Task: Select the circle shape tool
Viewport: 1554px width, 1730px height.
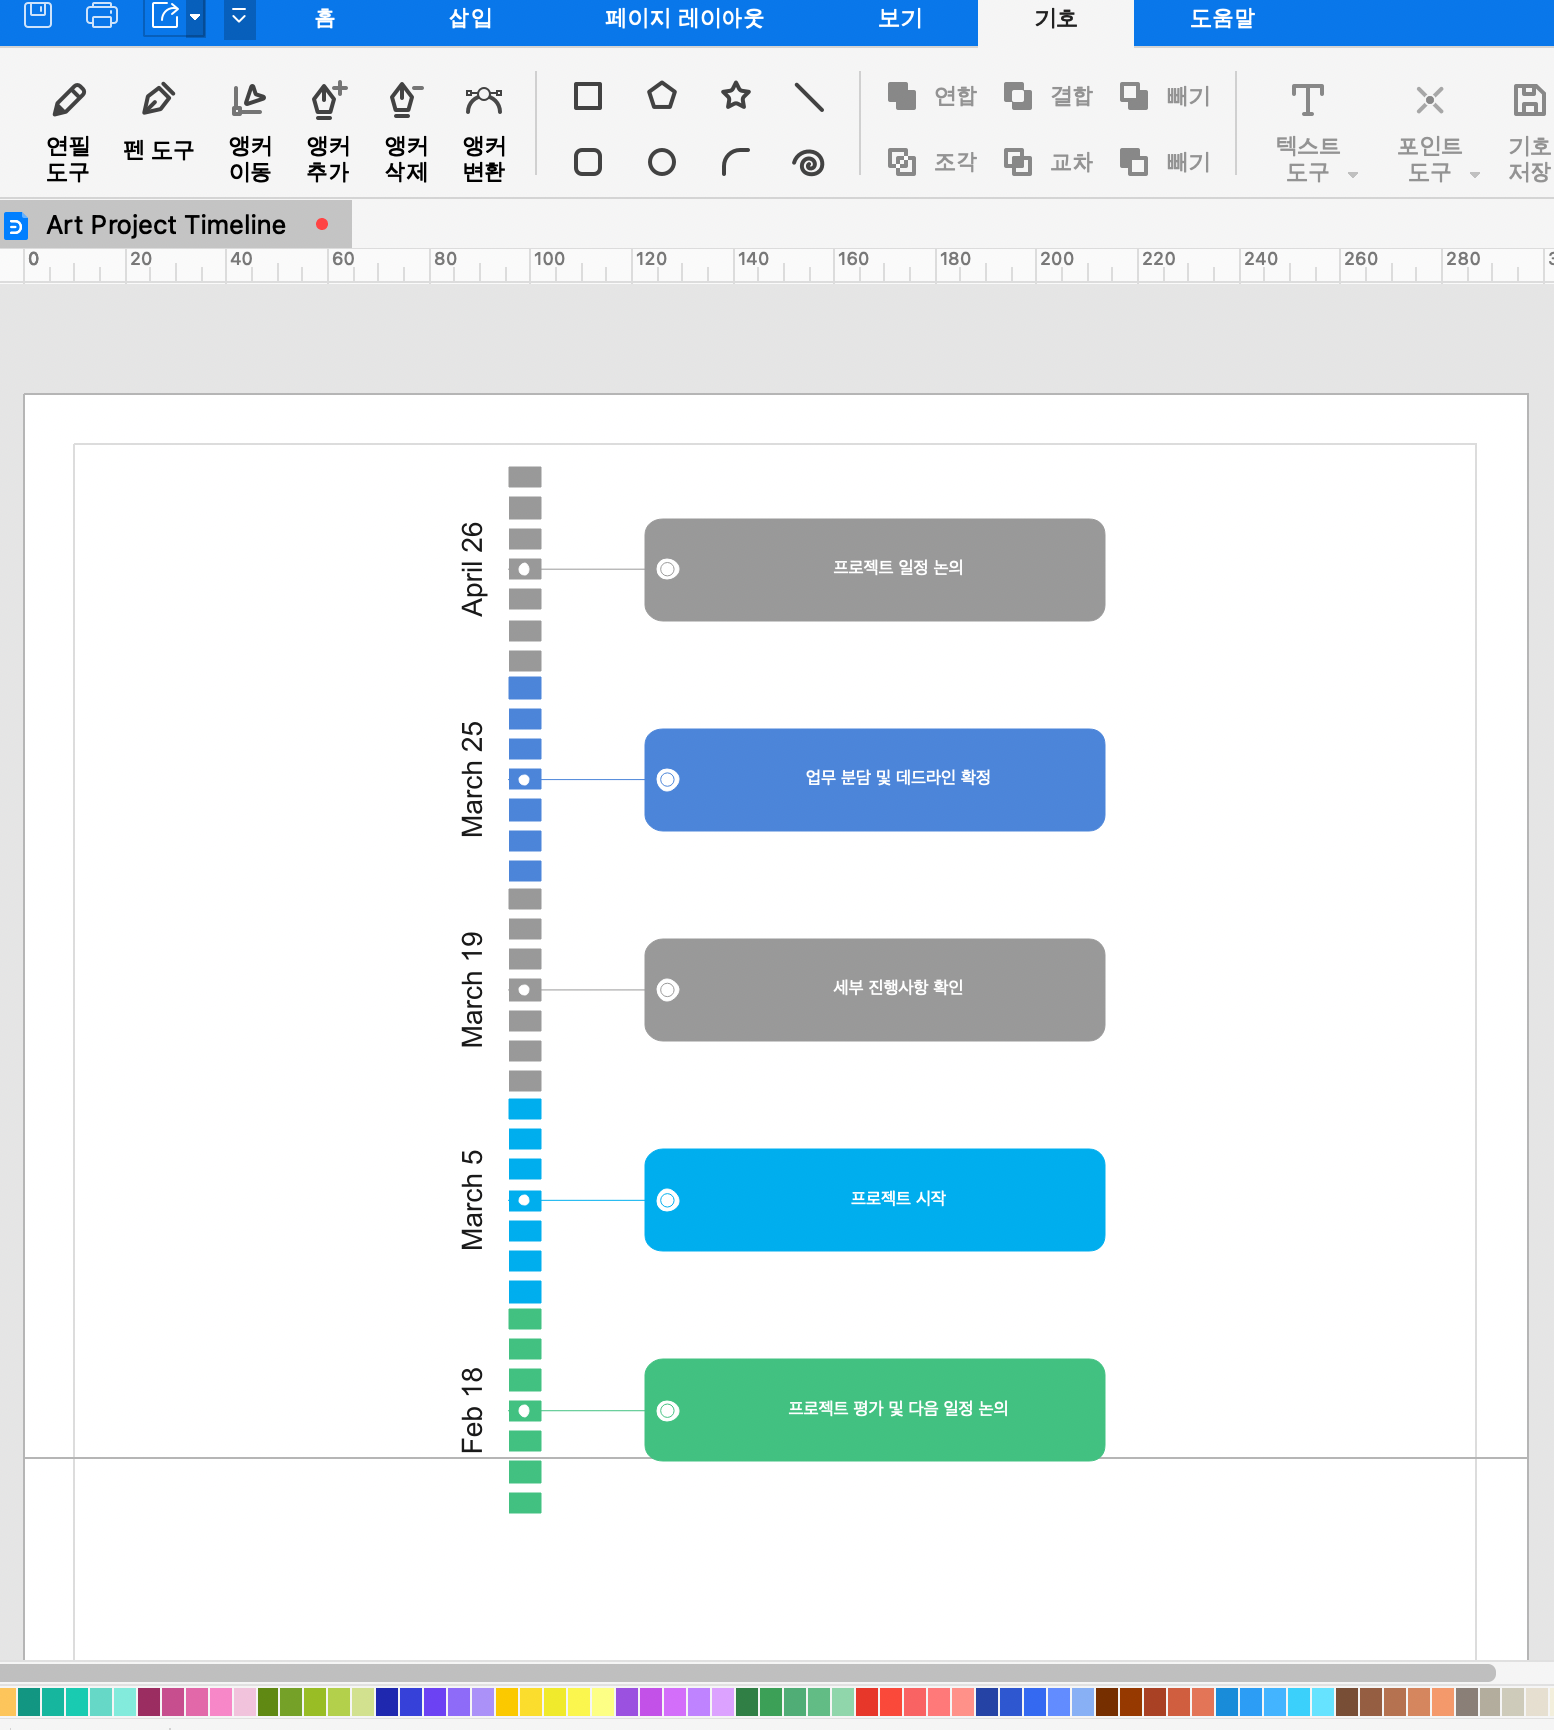Action: [662, 162]
